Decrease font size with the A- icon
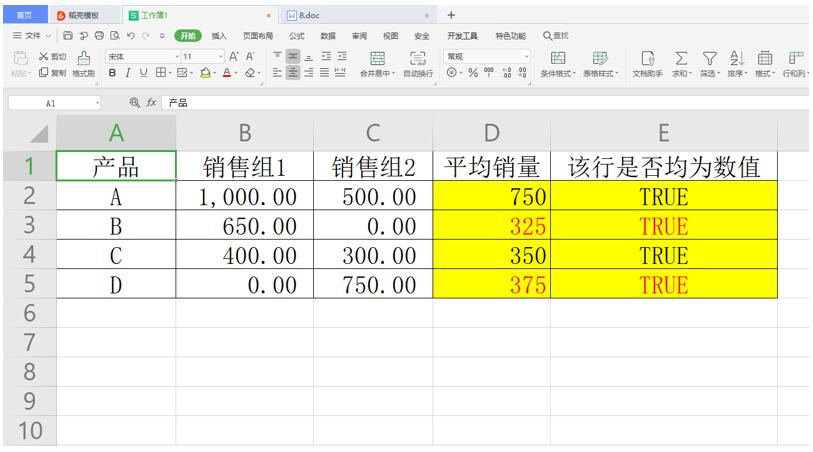813x452 pixels. pyautogui.click(x=250, y=56)
